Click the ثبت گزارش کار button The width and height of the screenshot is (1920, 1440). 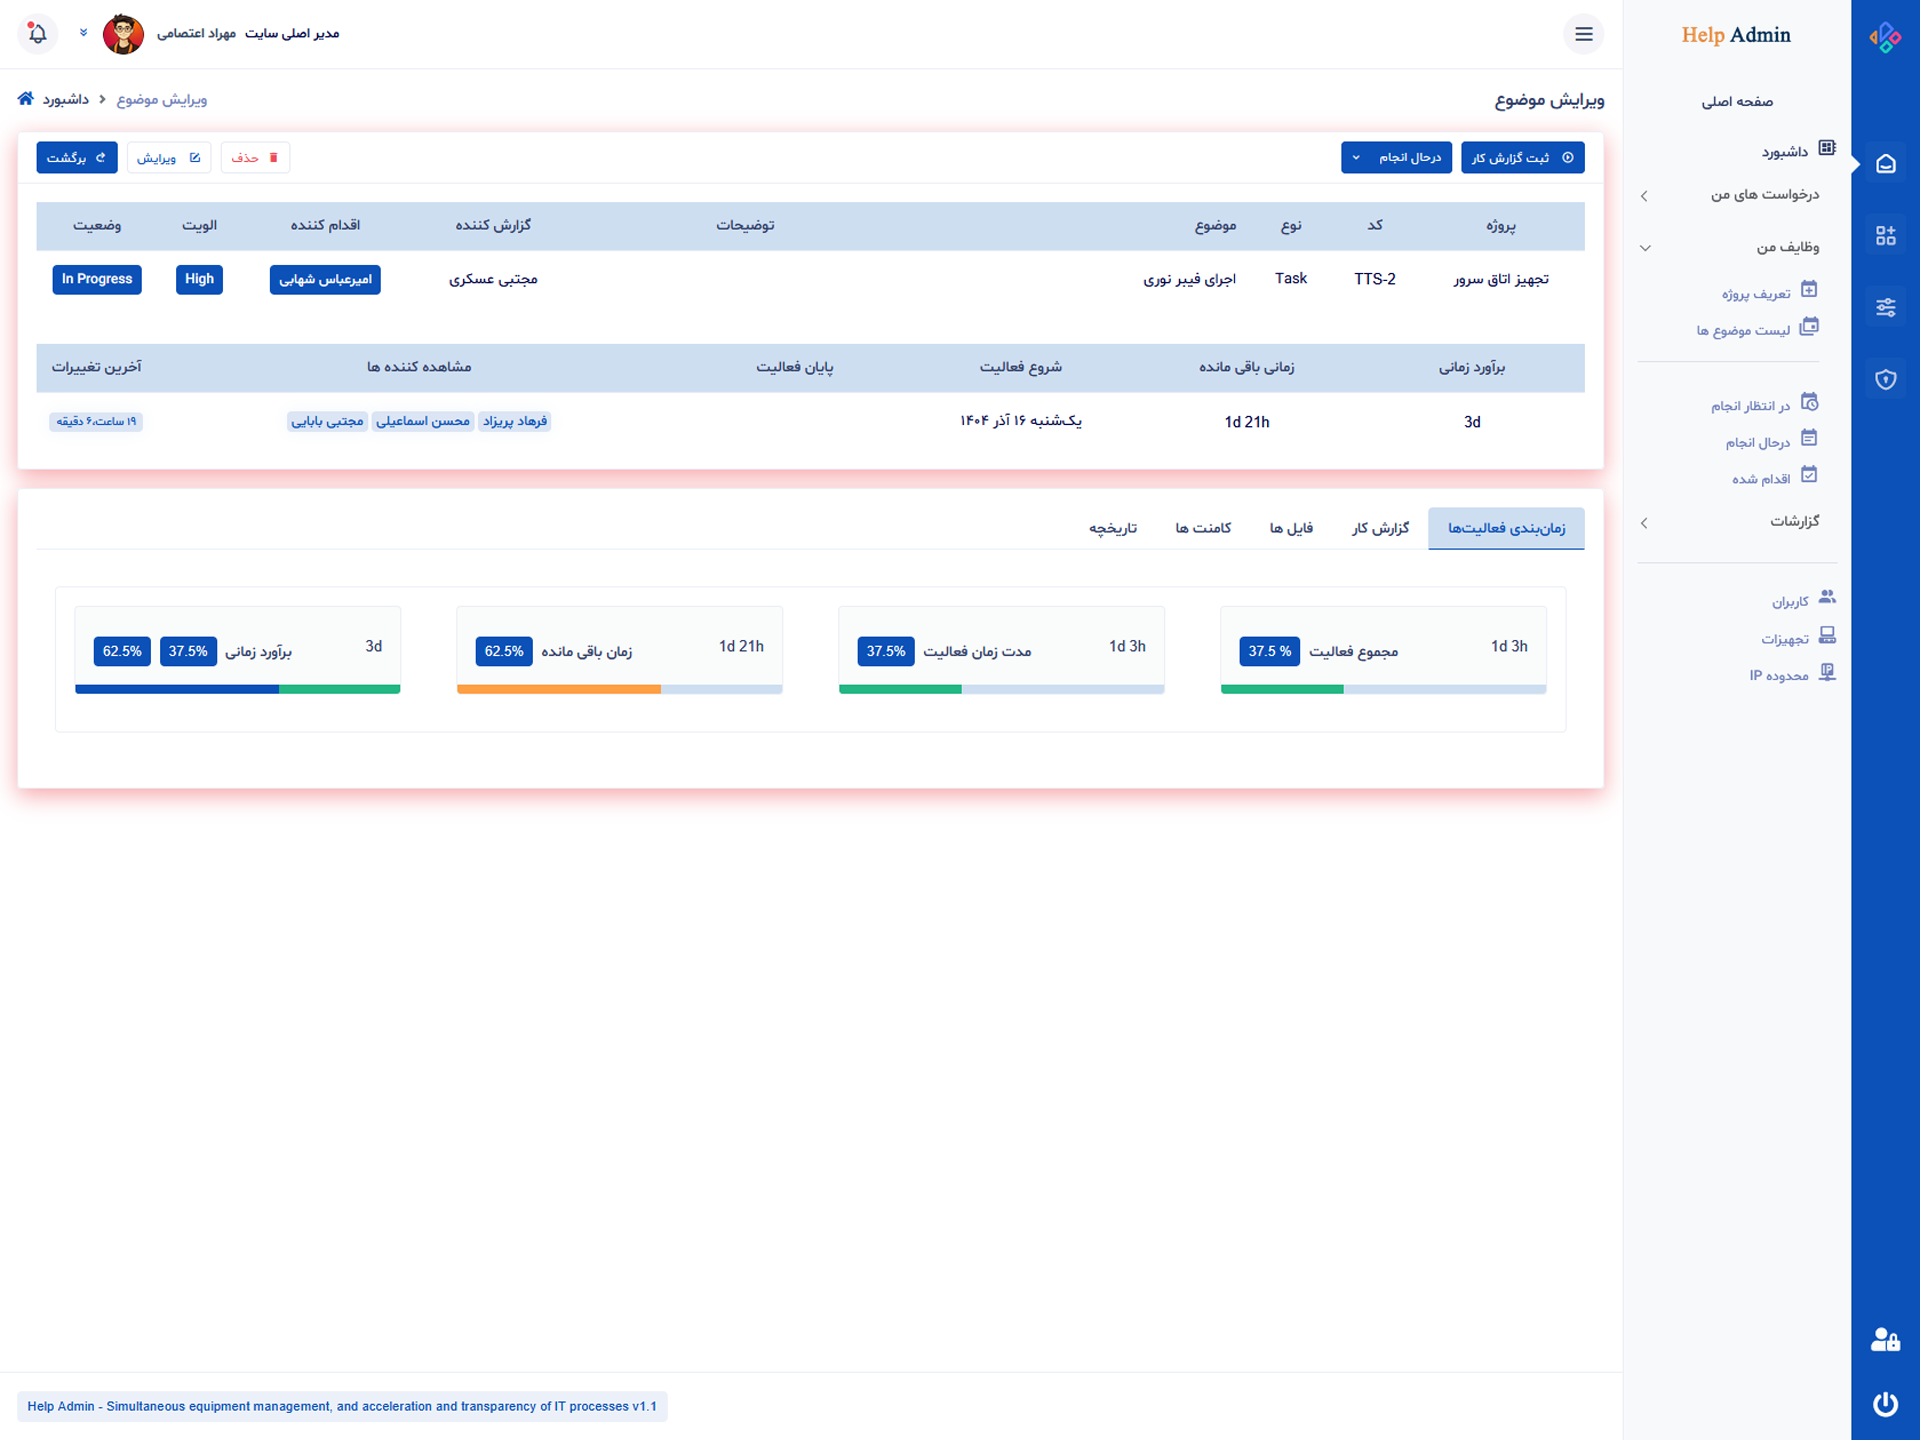coord(1522,158)
